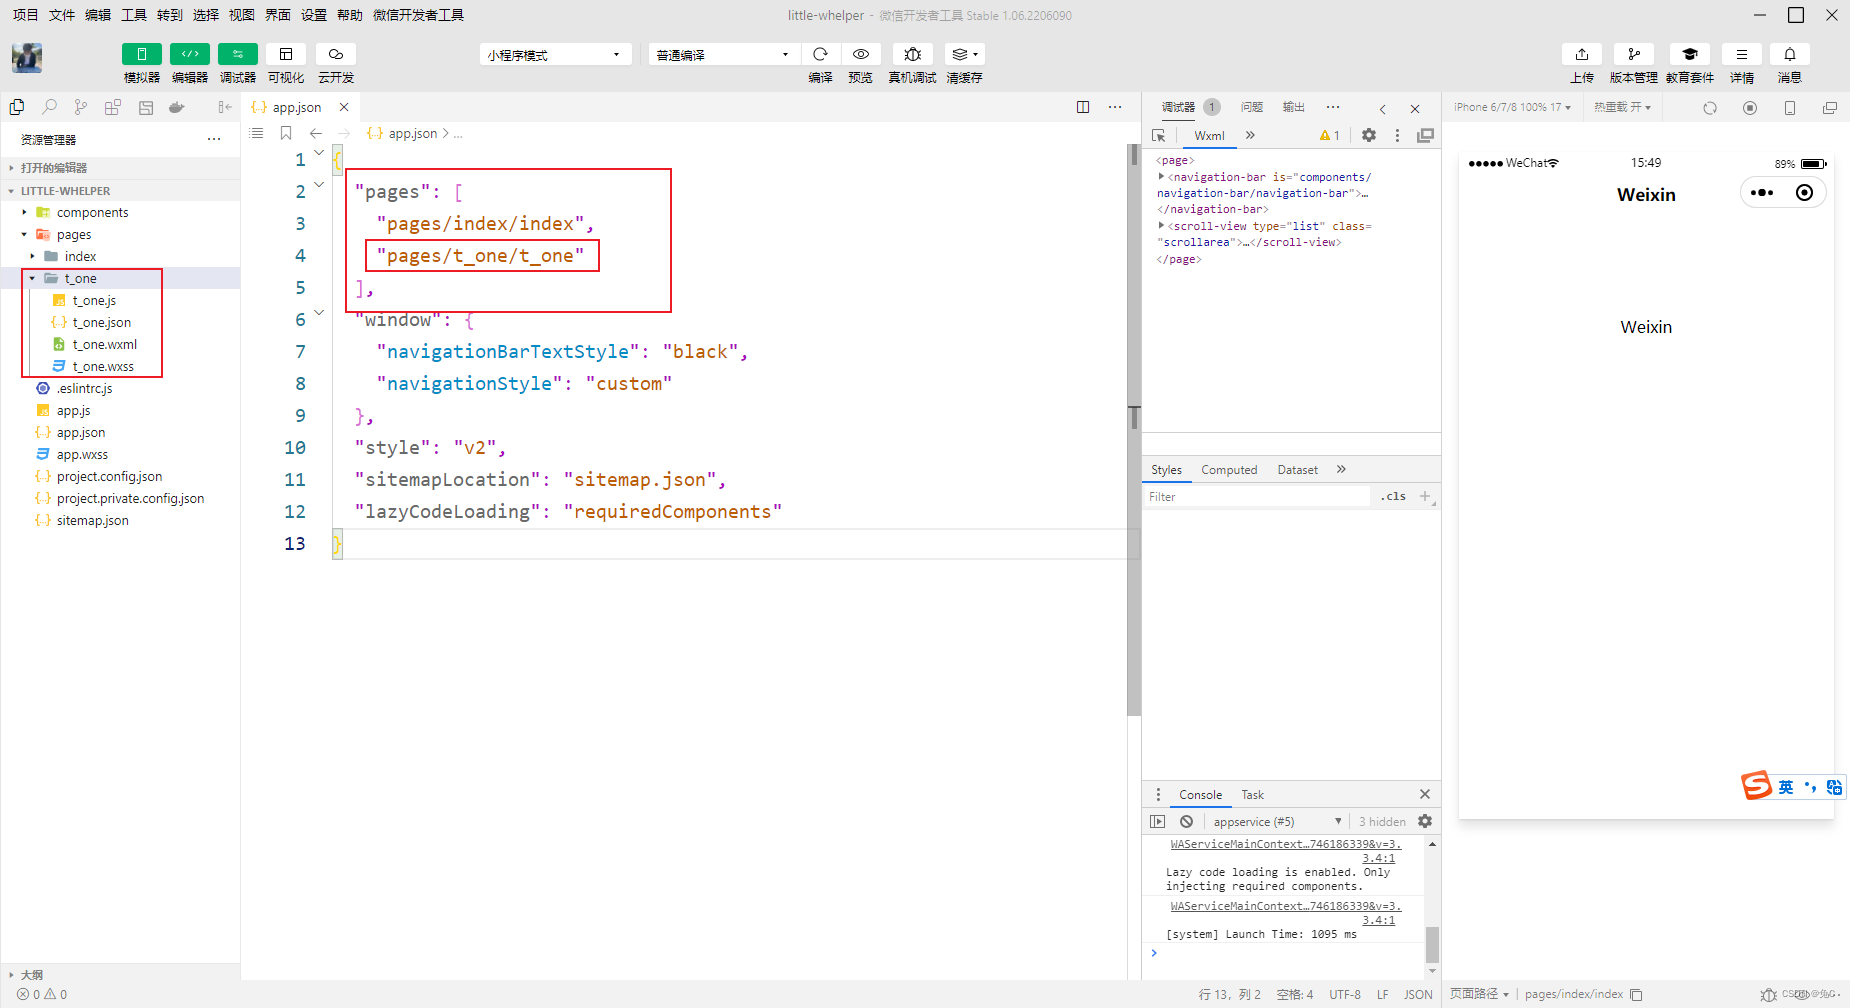The image size is (1850, 1008).
Task: Click the element inspector select icon
Action: pos(1159,136)
